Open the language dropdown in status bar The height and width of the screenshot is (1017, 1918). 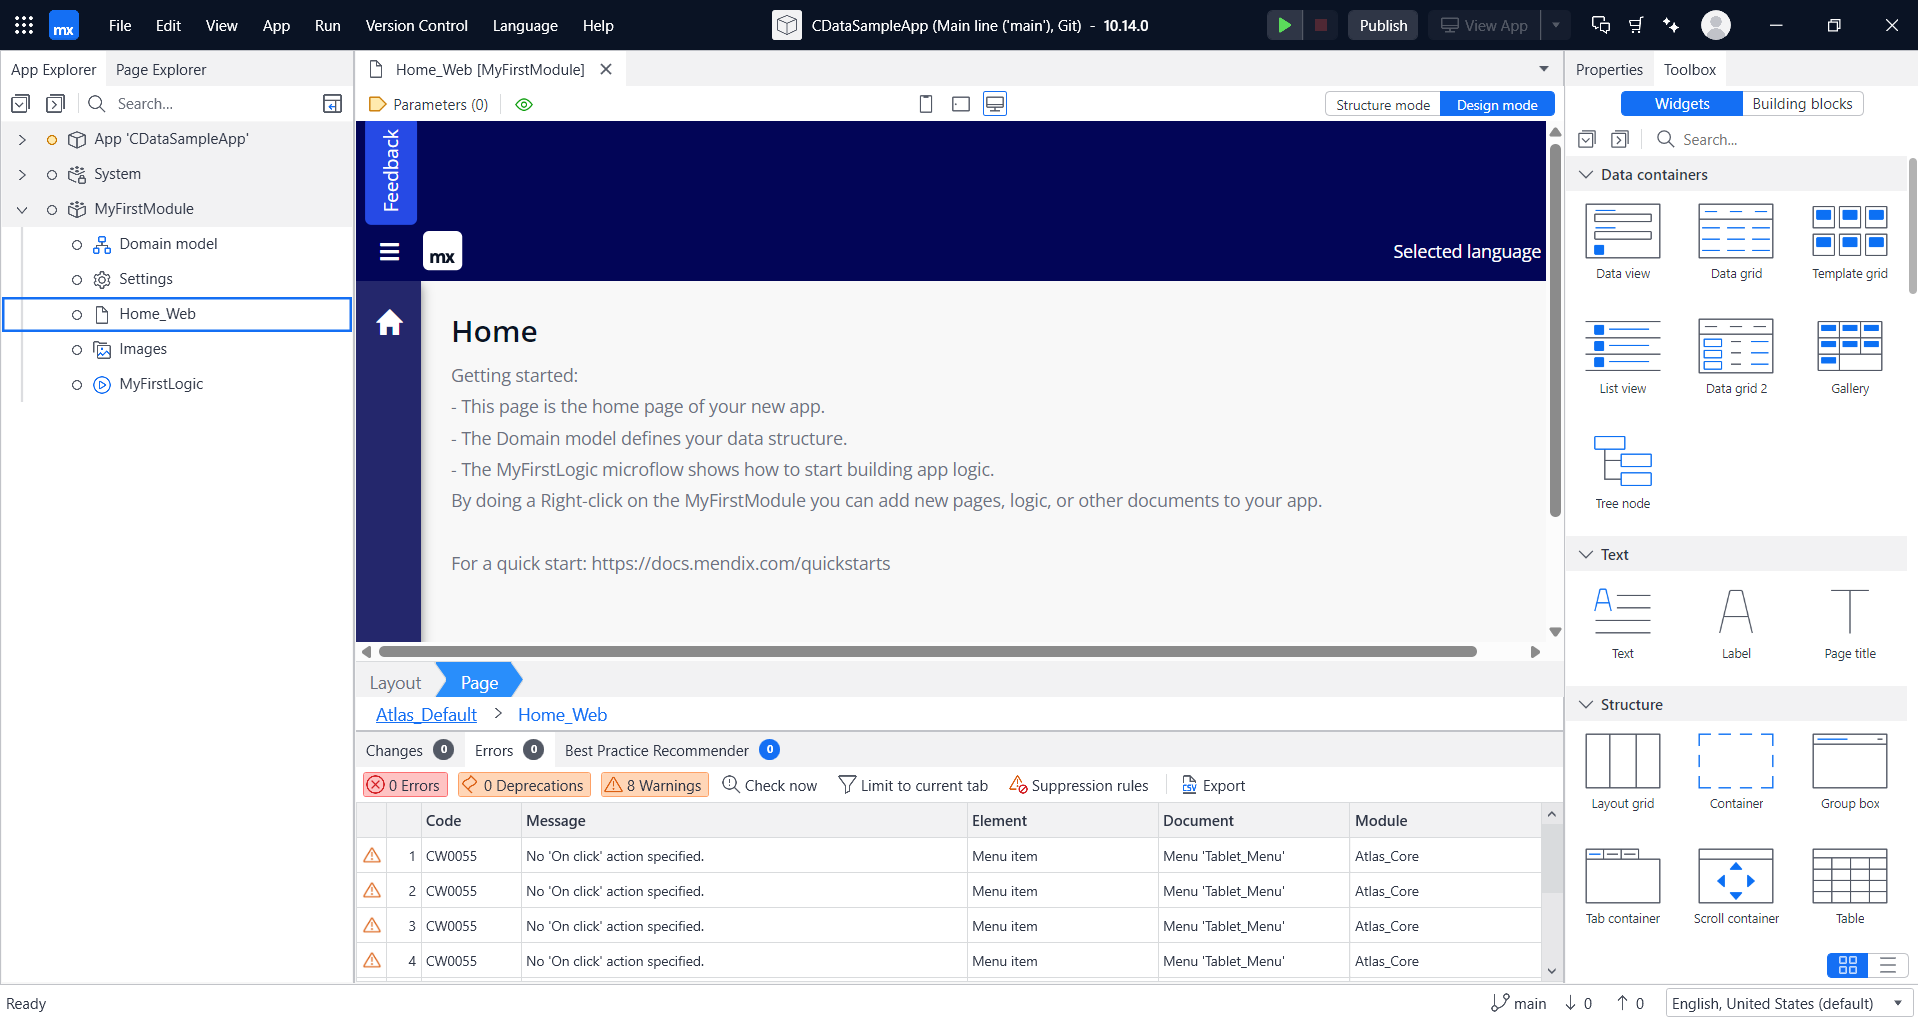pos(1897,1003)
